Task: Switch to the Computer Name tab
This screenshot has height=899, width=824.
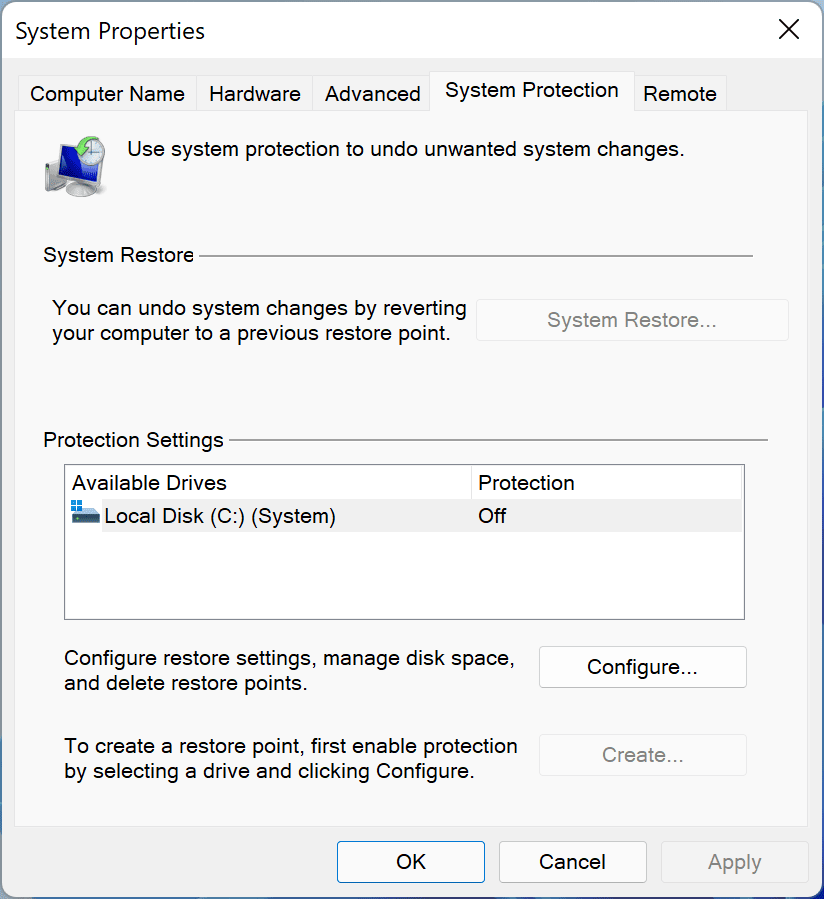Action: click(x=107, y=93)
